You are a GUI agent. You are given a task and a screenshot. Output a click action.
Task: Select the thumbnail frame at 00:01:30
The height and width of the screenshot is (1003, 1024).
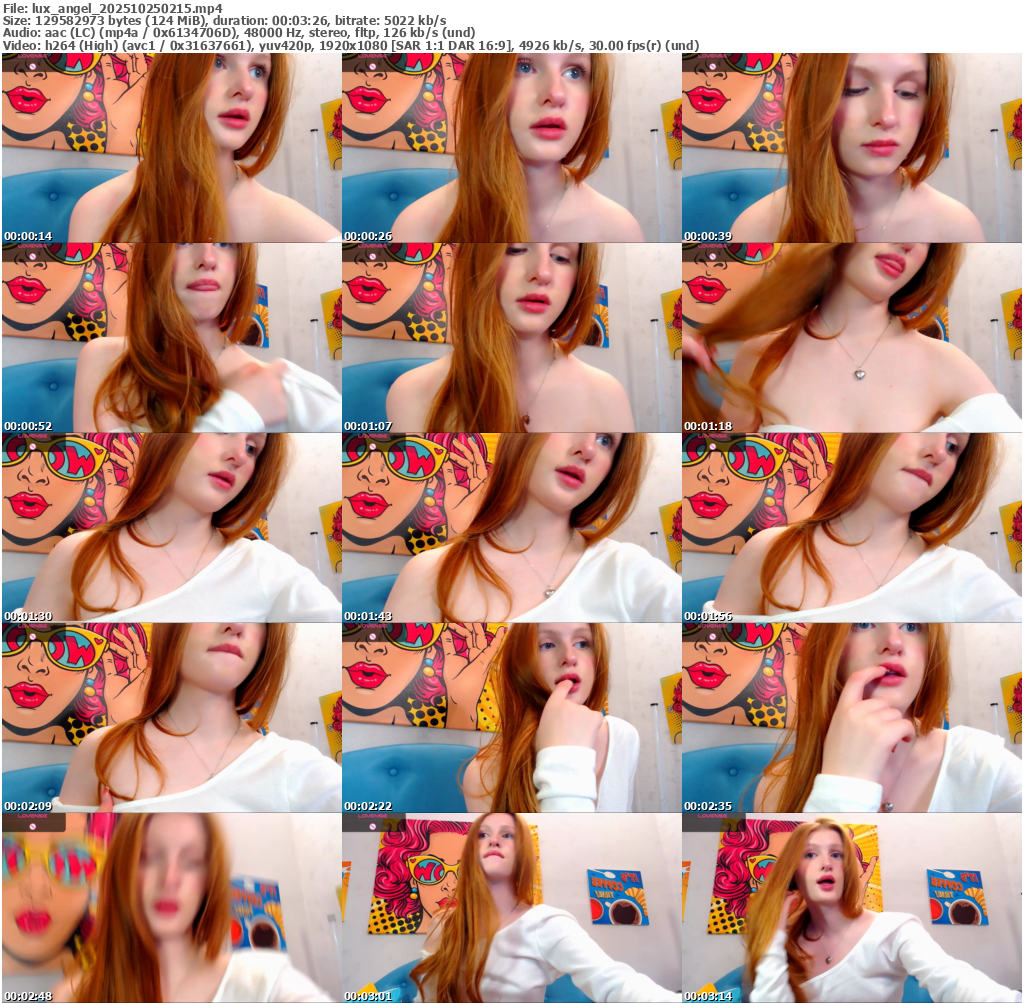click(x=171, y=528)
